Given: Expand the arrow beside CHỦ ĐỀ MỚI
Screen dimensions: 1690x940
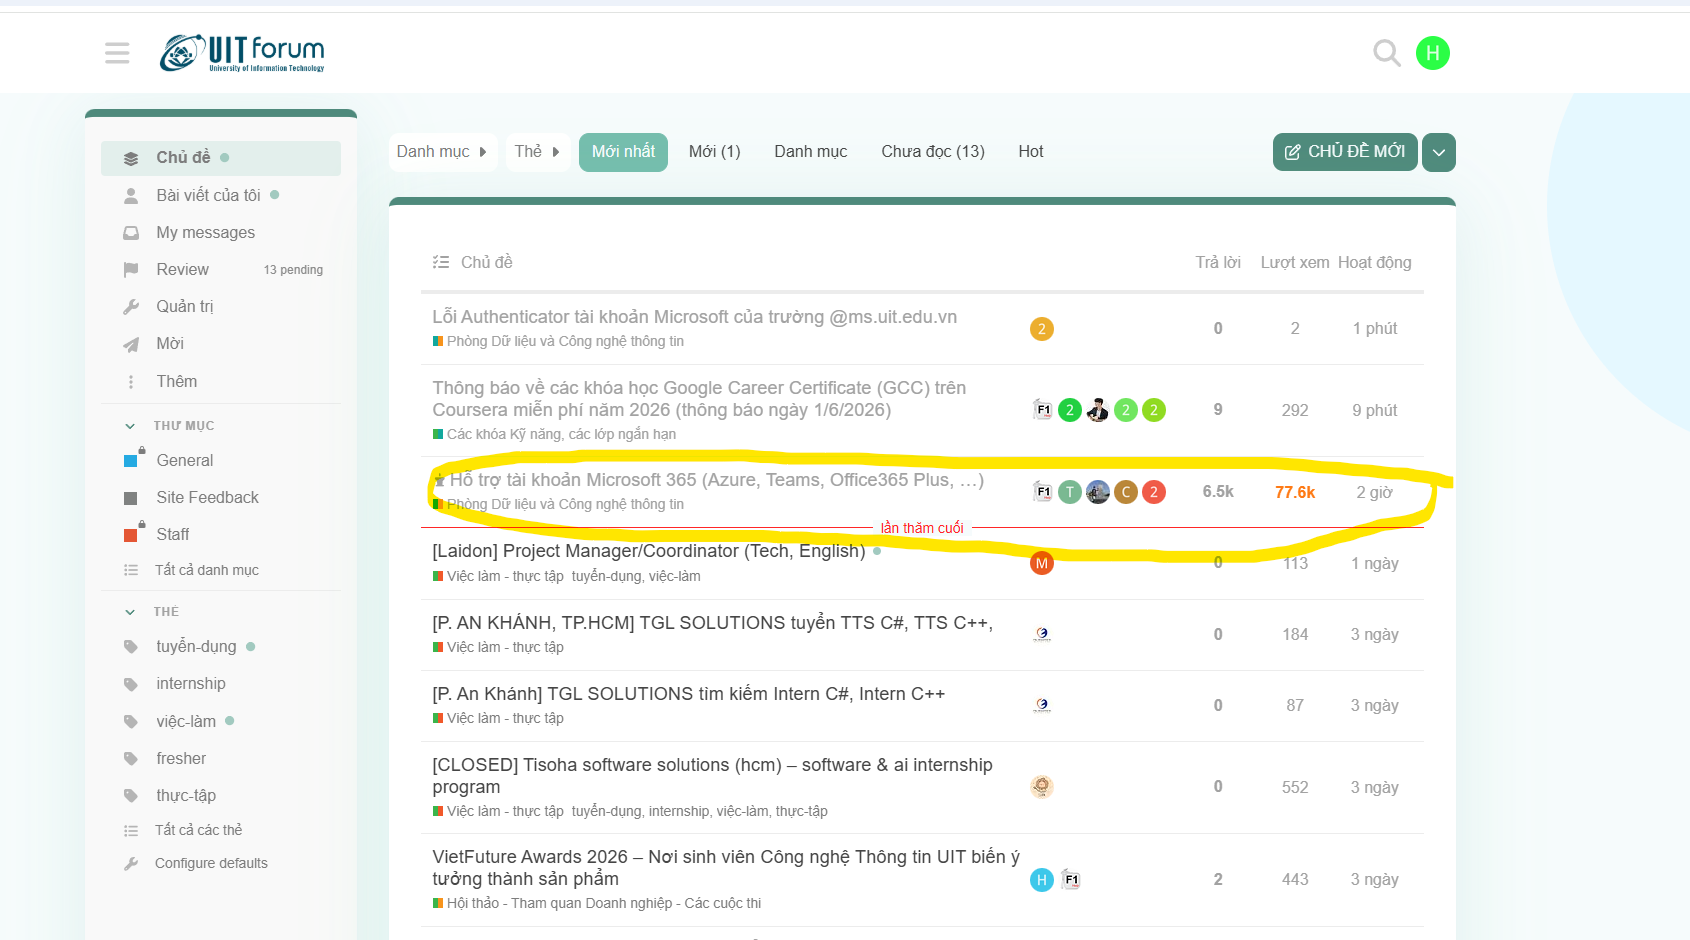Looking at the screenshot, I should click(1439, 152).
